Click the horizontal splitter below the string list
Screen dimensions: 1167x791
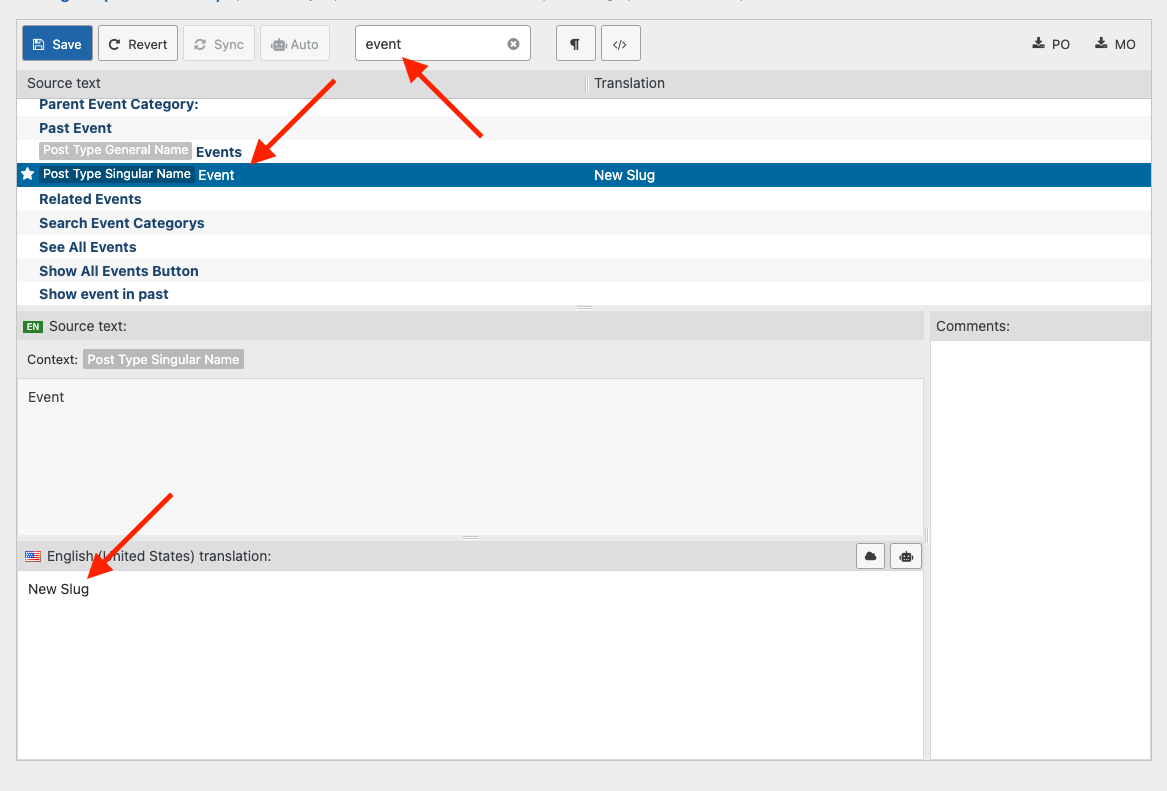(585, 307)
